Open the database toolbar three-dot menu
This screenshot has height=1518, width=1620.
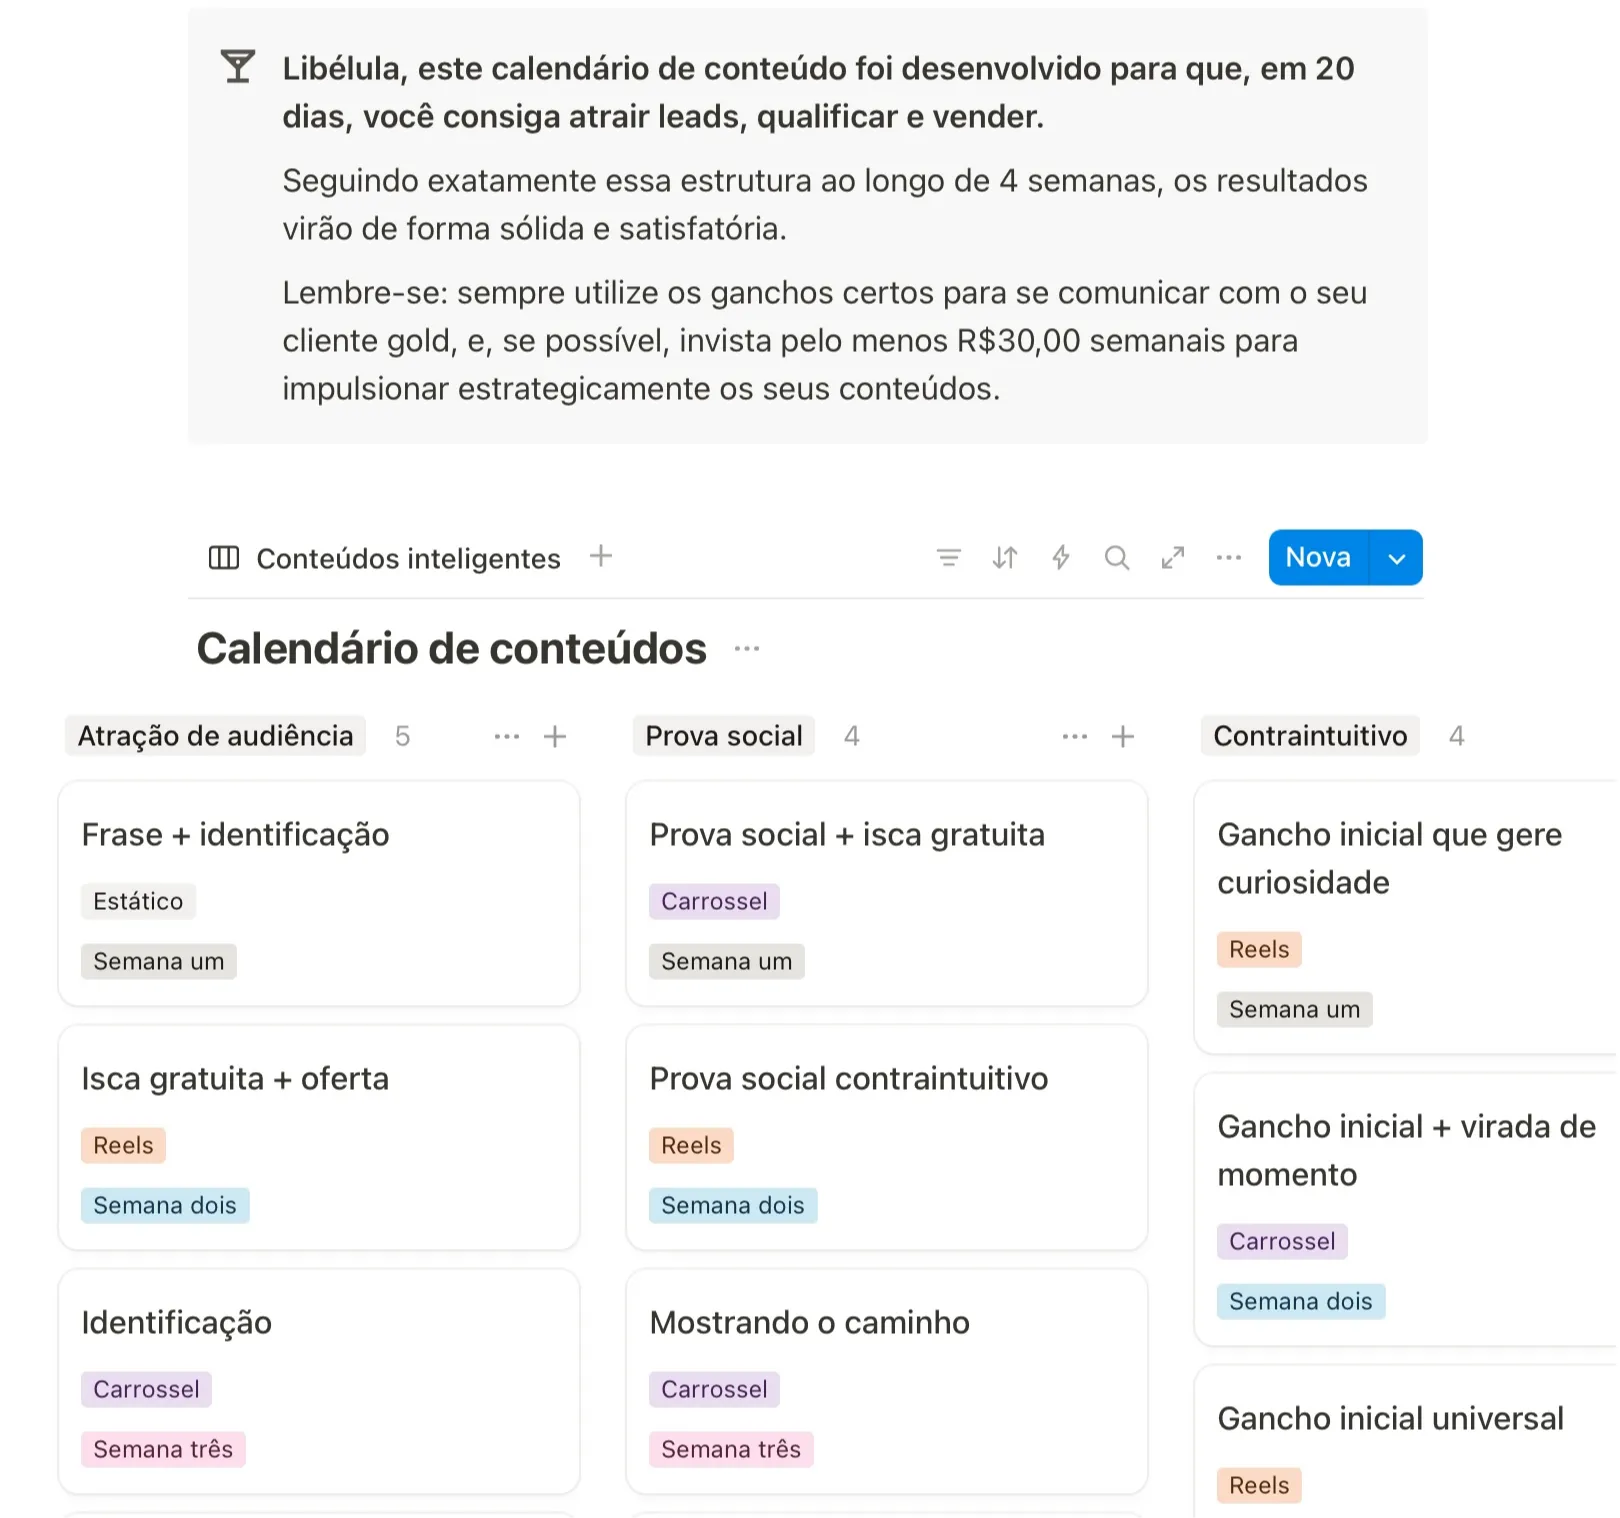click(x=1228, y=558)
